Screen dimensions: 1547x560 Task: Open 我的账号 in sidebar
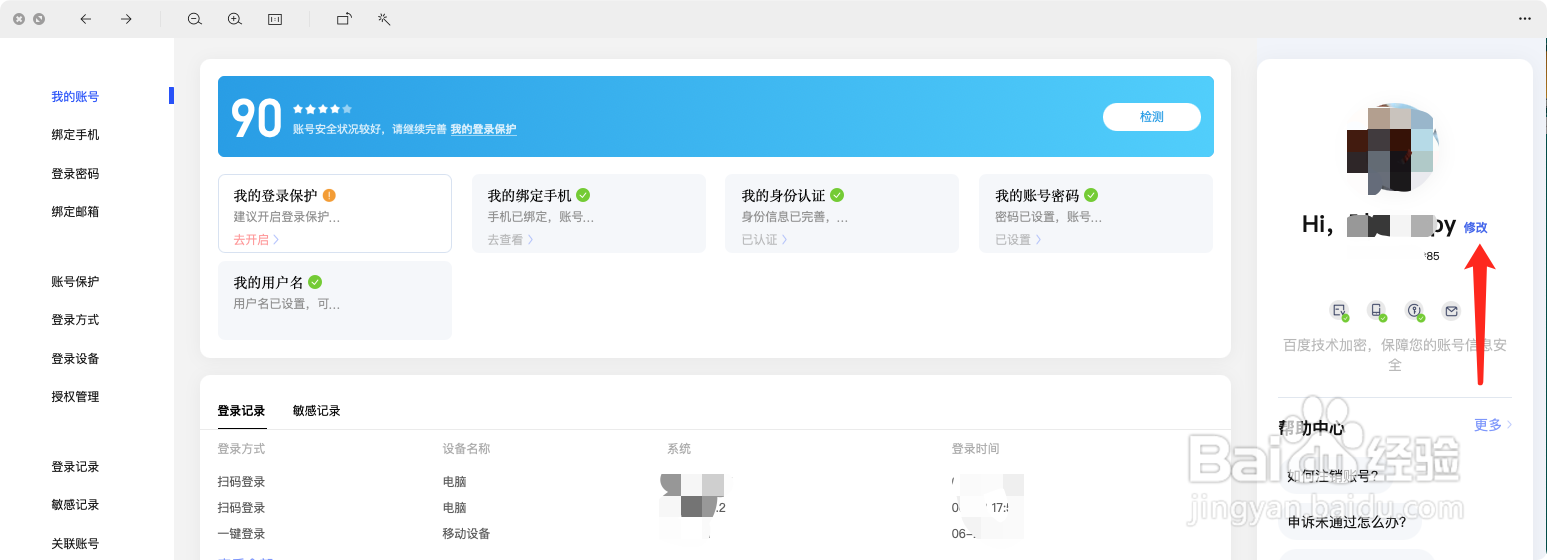75,97
